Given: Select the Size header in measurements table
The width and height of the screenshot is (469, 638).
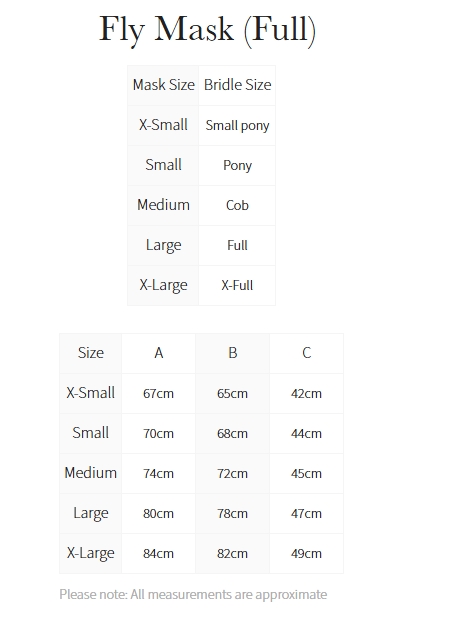Looking at the screenshot, I should [91, 353].
